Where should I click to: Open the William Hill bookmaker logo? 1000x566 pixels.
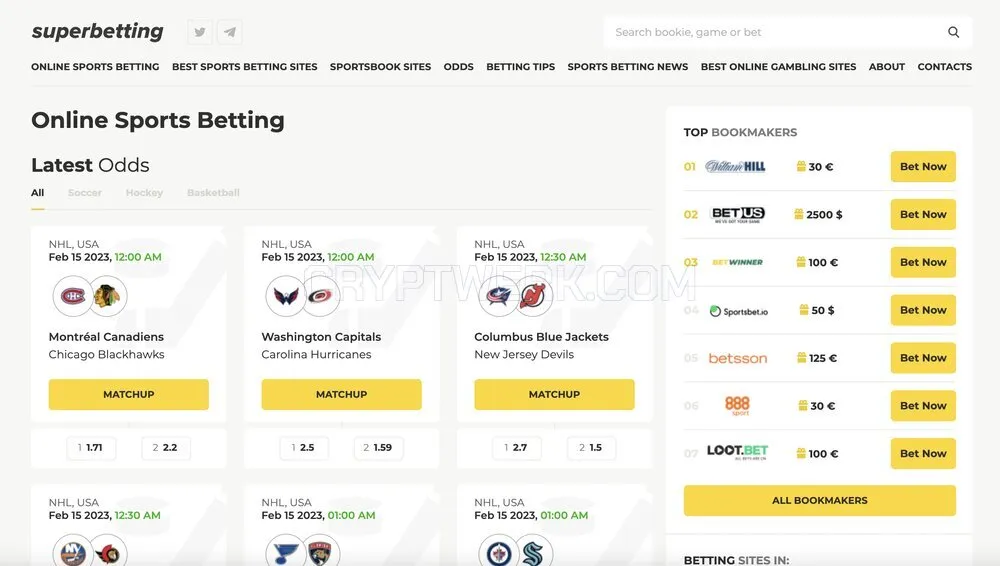coord(735,167)
